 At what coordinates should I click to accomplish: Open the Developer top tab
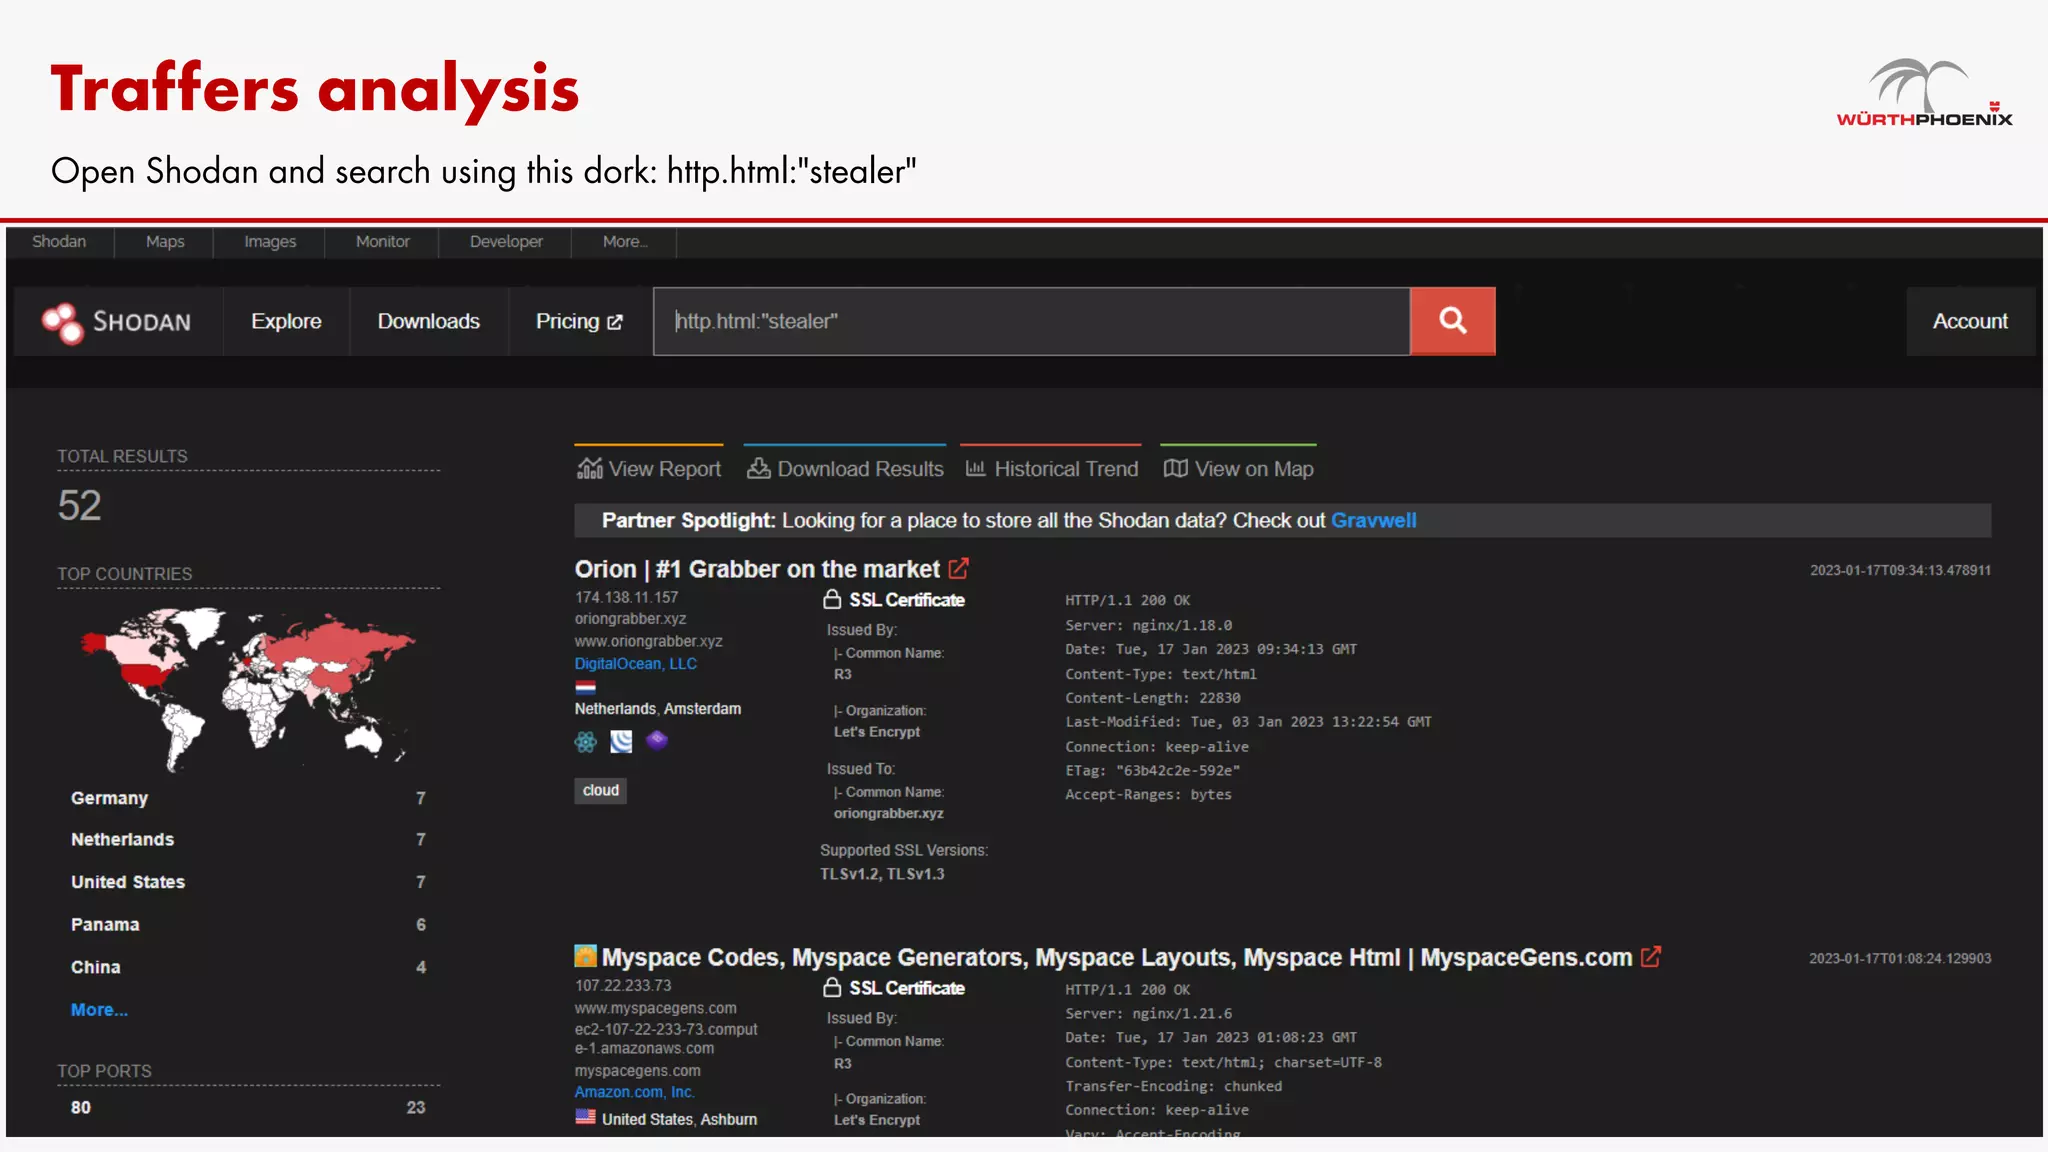coord(506,242)
